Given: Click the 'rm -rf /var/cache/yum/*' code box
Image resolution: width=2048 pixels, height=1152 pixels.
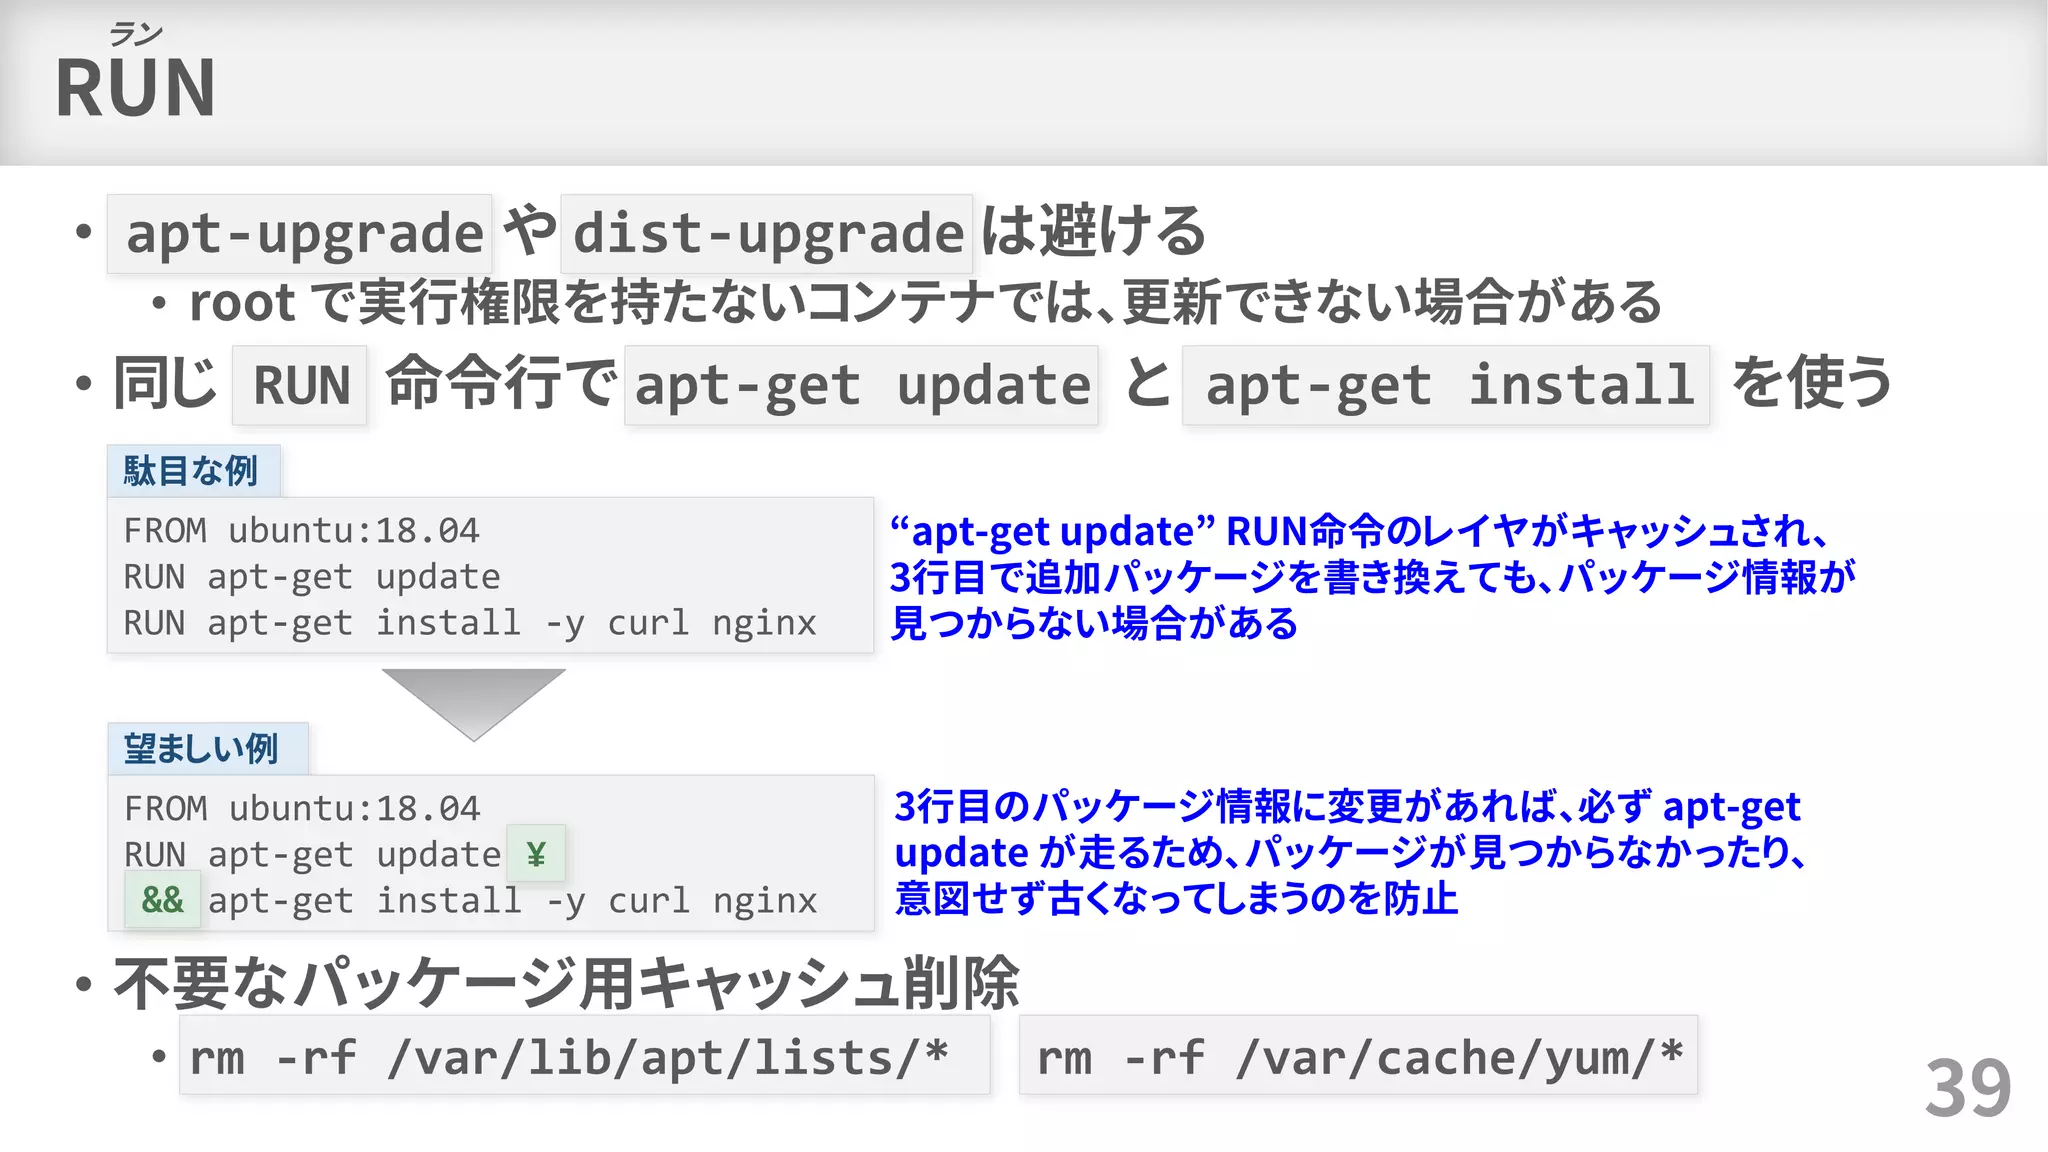Looking at the screenshot, I should click(1358, 1056).
